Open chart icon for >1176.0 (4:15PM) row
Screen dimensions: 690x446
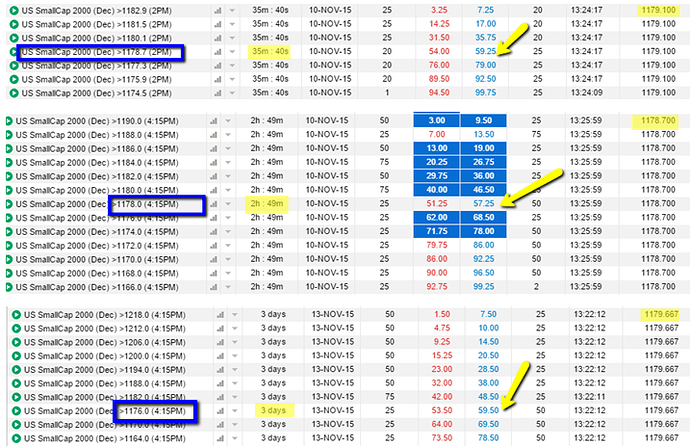(220, 411)
